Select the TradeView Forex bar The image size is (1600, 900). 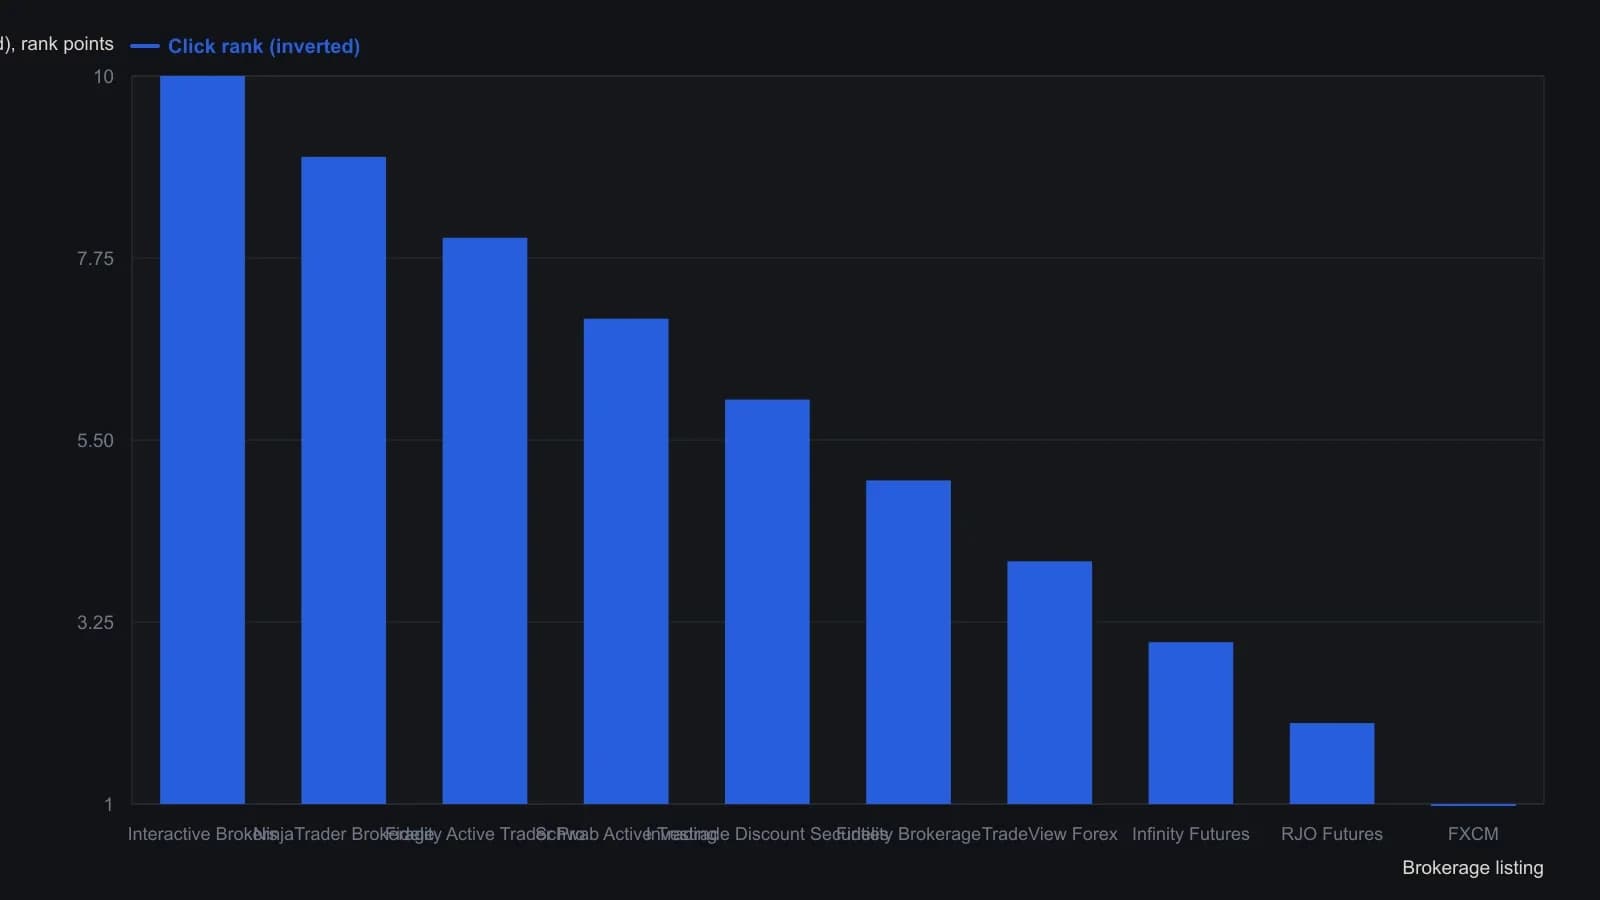[x=1049, y=683]
